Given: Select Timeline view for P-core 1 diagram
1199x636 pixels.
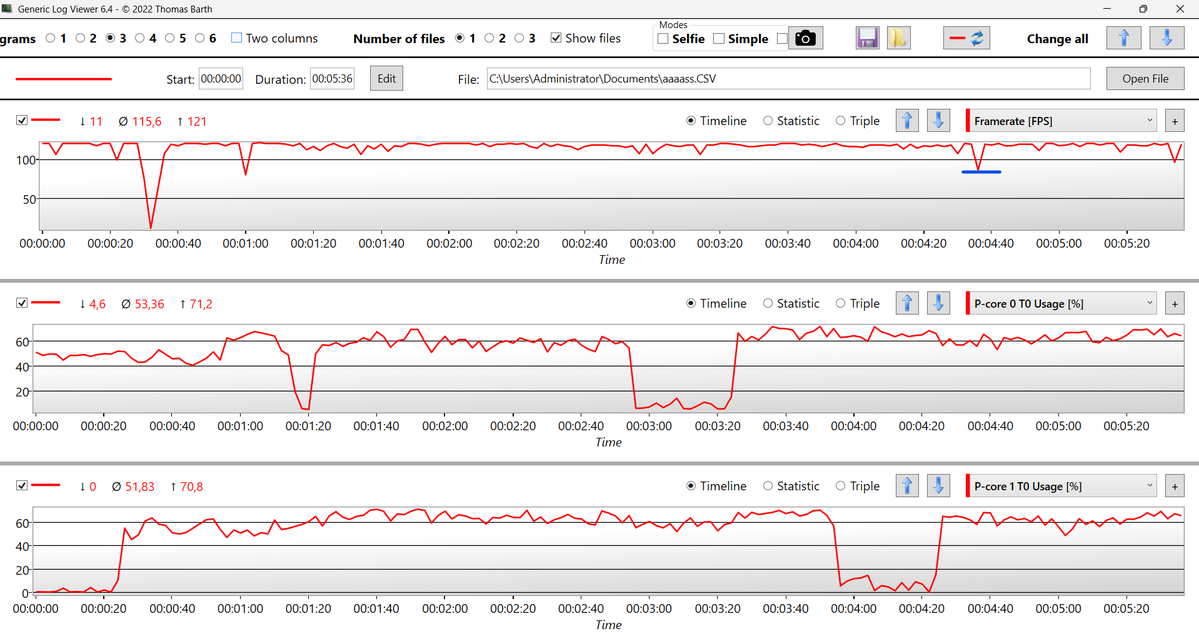Looking at the screenshot, I should [x=691, y=486].
